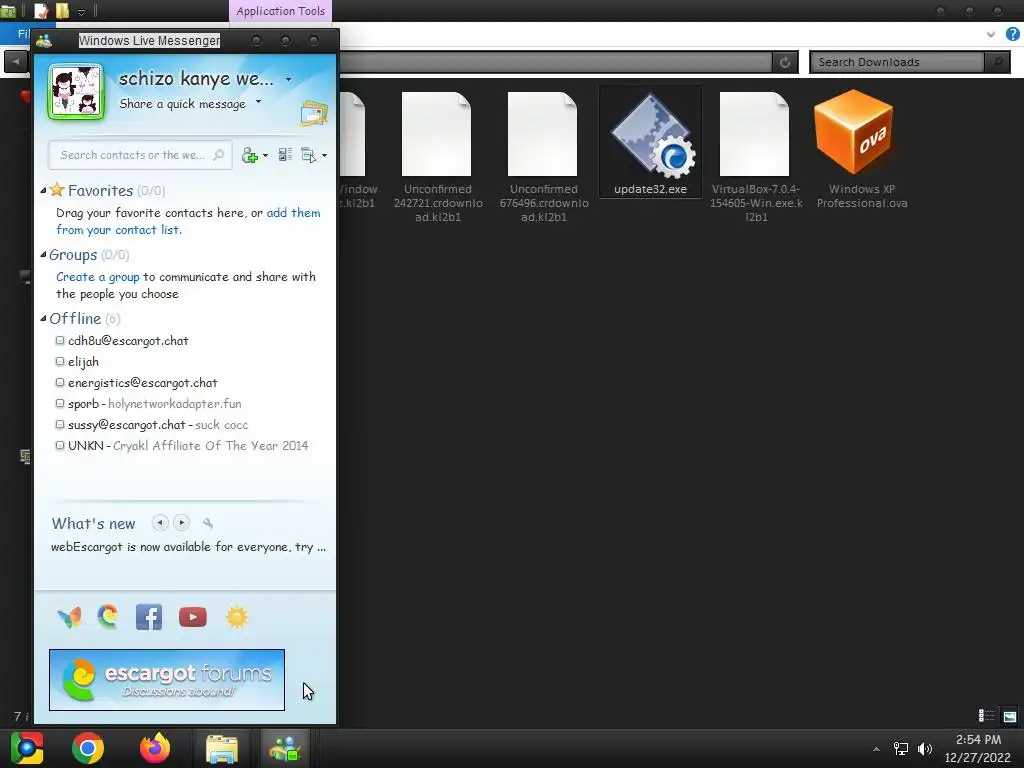Screen dimensions: 1024x768
Task: Select Windows XP Professional.ova file
Action: tap(861, 150)
